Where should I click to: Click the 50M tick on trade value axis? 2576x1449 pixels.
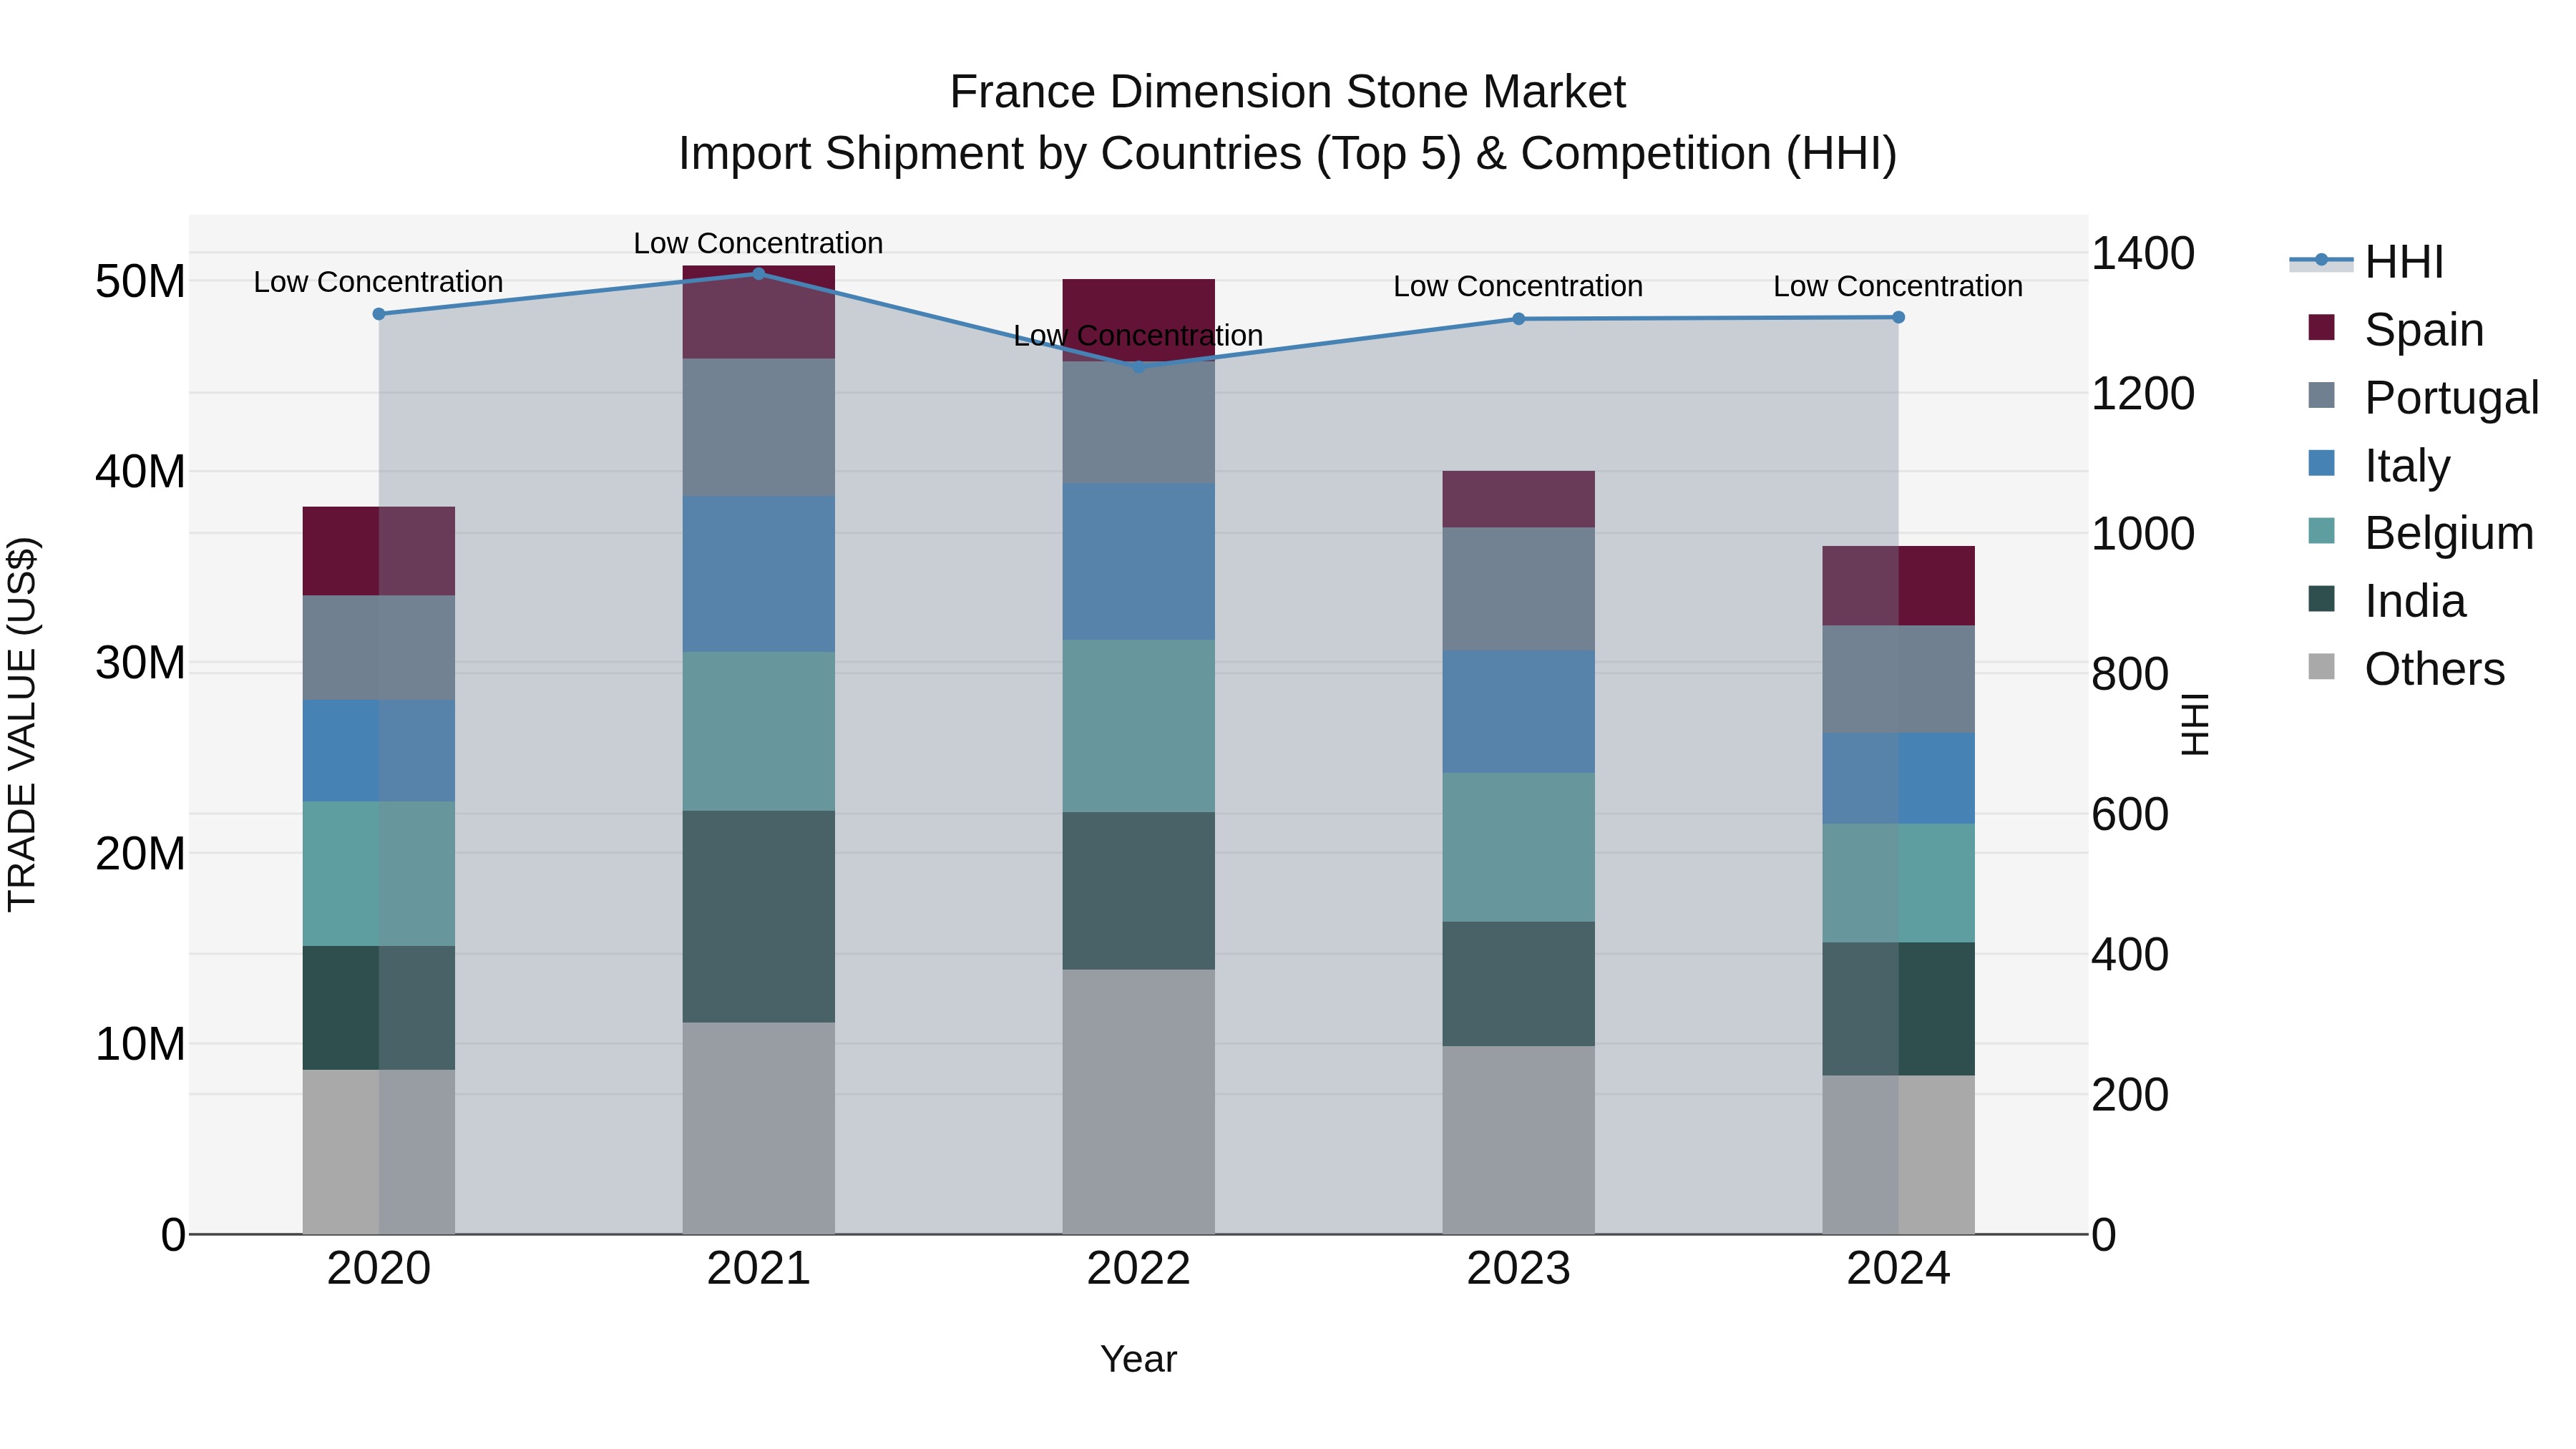[x=140, y=282]
